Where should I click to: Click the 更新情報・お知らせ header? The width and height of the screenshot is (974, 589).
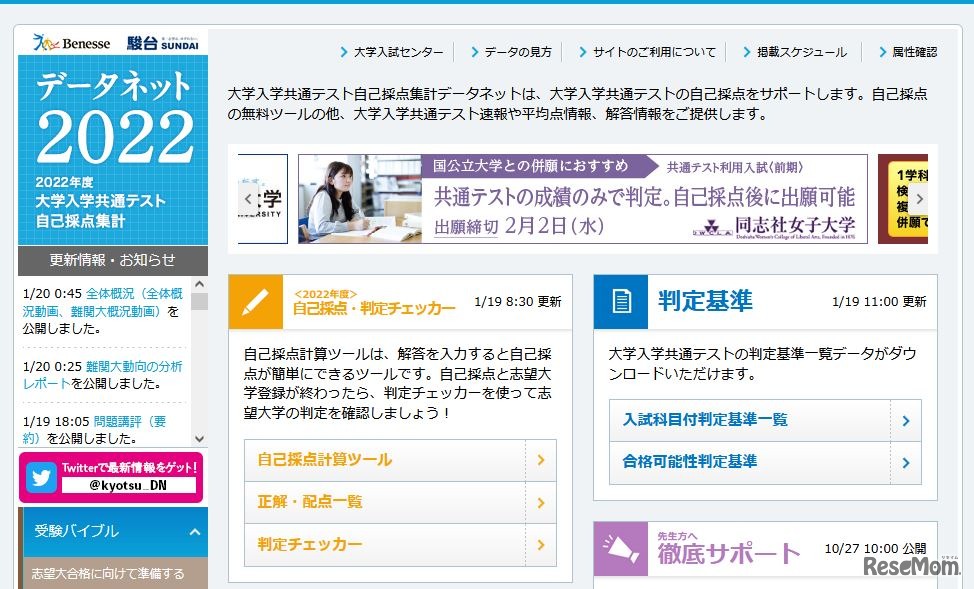point(113,260)
